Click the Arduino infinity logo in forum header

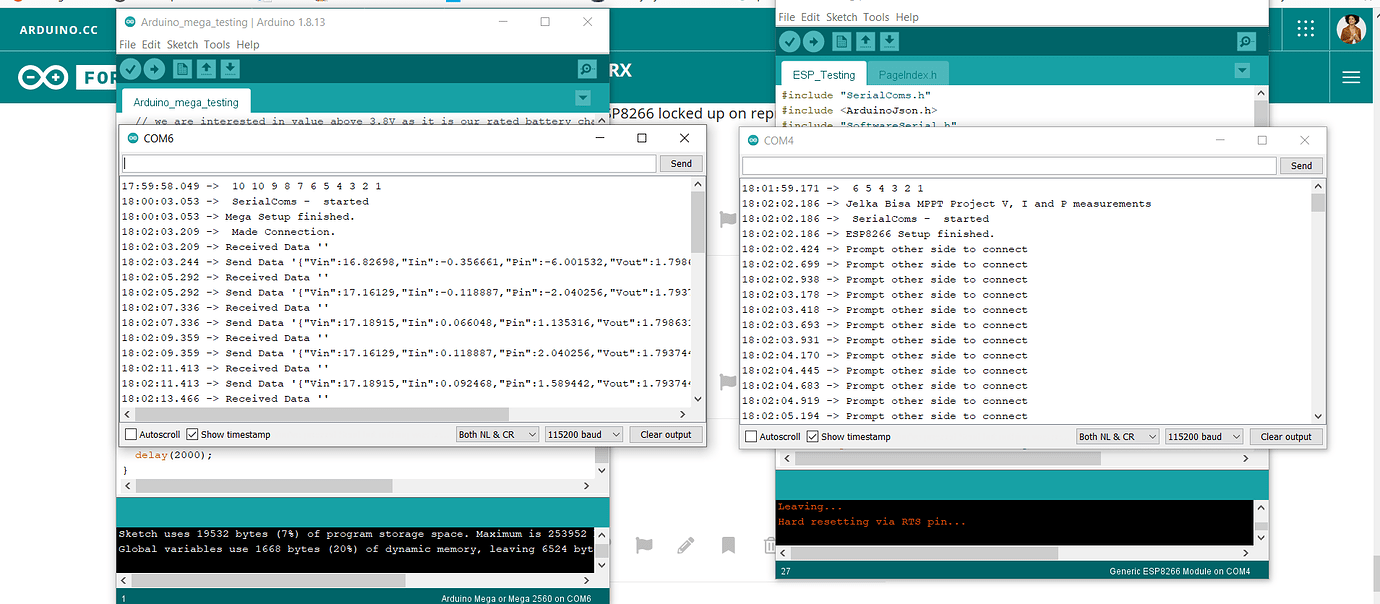click(44, 77)
